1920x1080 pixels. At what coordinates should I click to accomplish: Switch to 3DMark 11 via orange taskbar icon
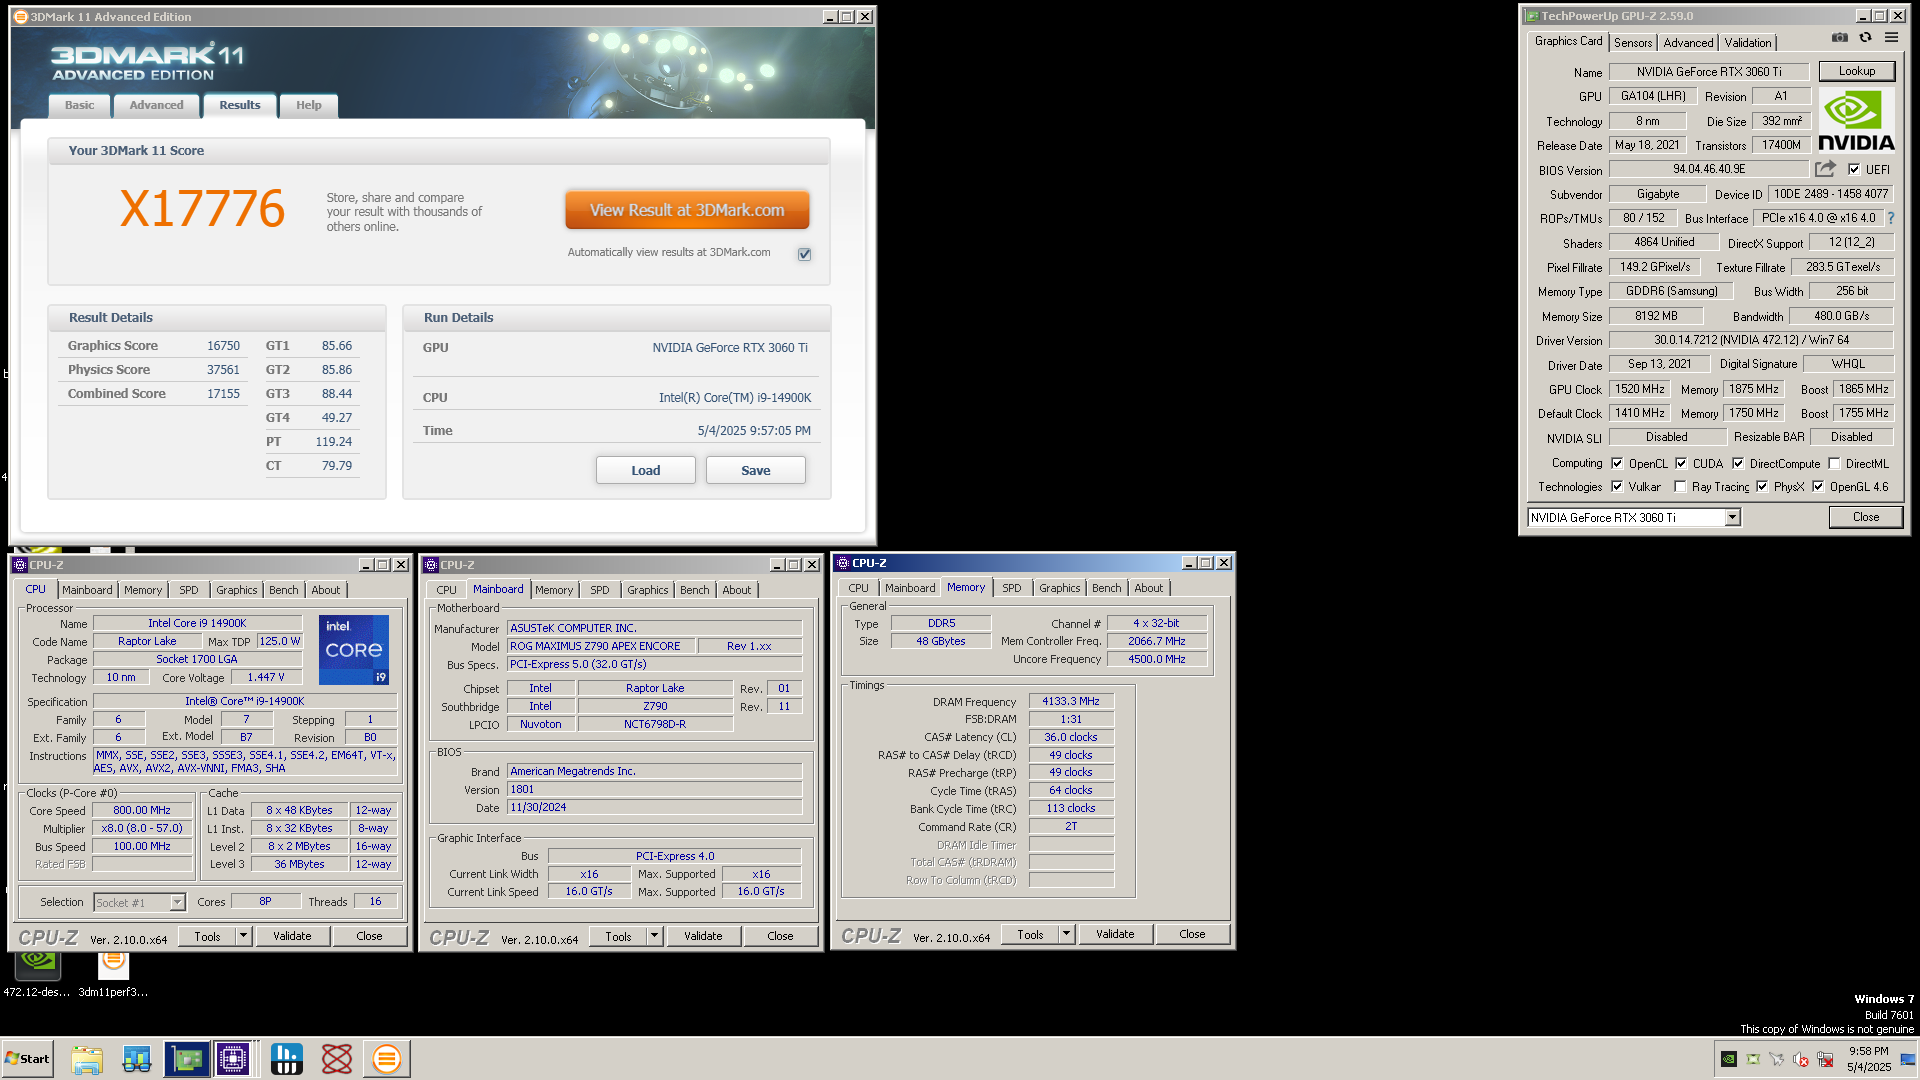(386, 1059)
